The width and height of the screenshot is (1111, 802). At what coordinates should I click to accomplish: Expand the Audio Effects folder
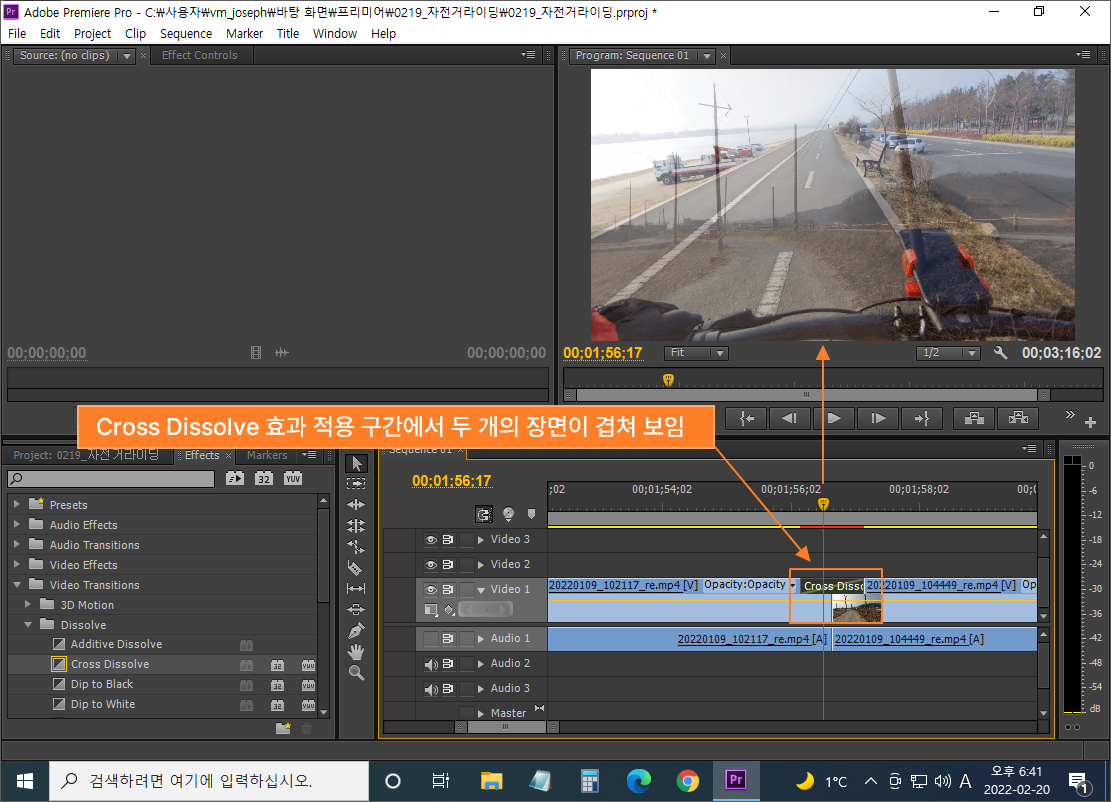tap(16, 524)
